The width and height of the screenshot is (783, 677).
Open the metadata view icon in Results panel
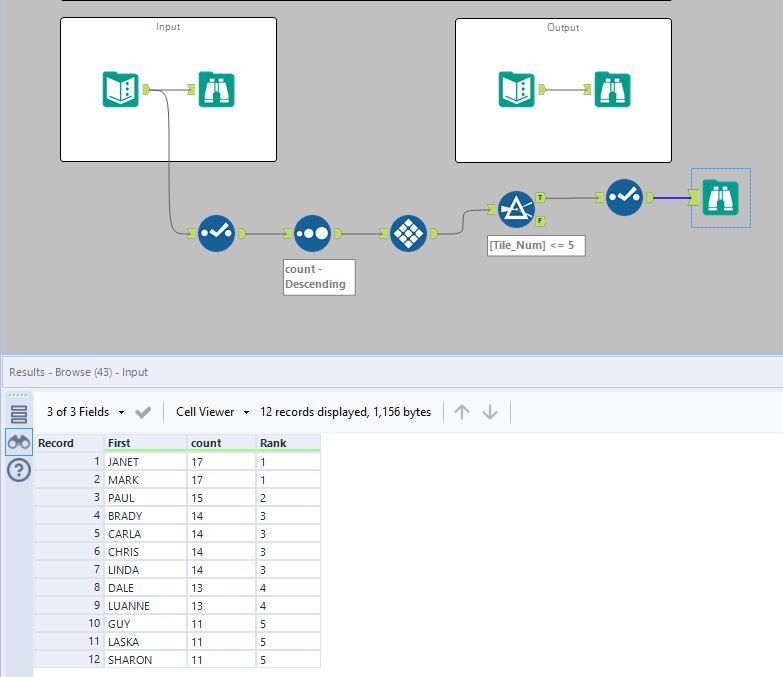point(19,414)
